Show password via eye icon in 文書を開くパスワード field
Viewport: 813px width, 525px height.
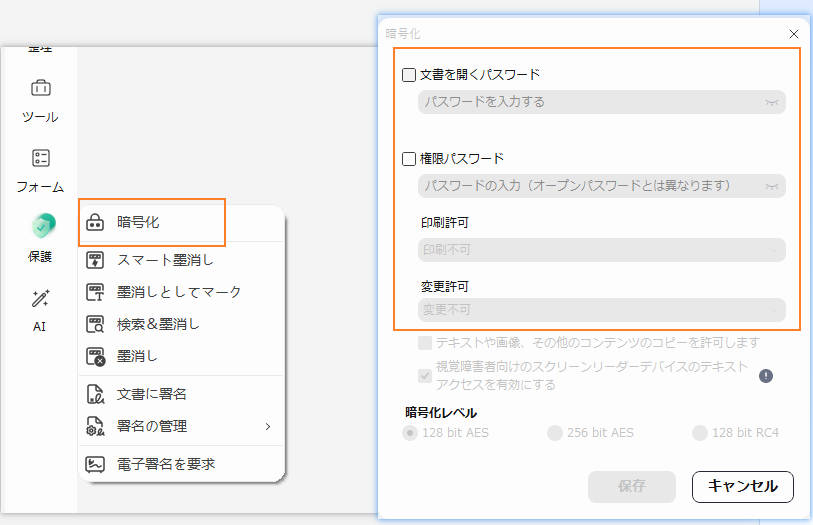click(x=771, y=102)
